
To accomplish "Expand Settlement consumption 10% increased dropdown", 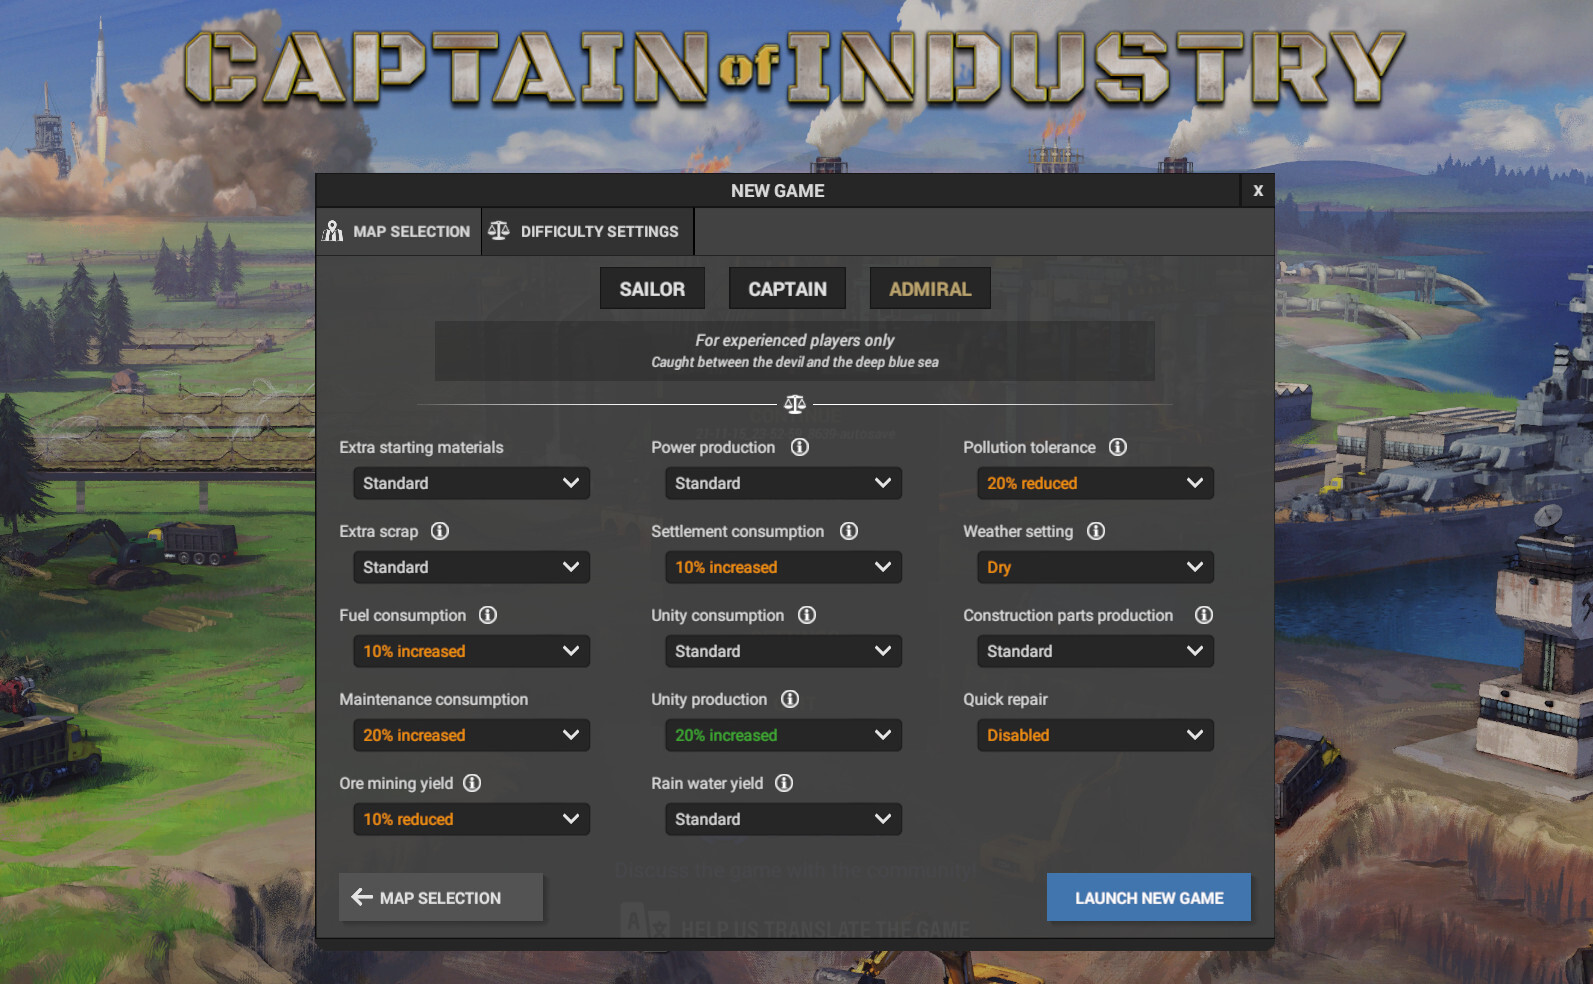I will pyautogui.click(x=783, y=567).
